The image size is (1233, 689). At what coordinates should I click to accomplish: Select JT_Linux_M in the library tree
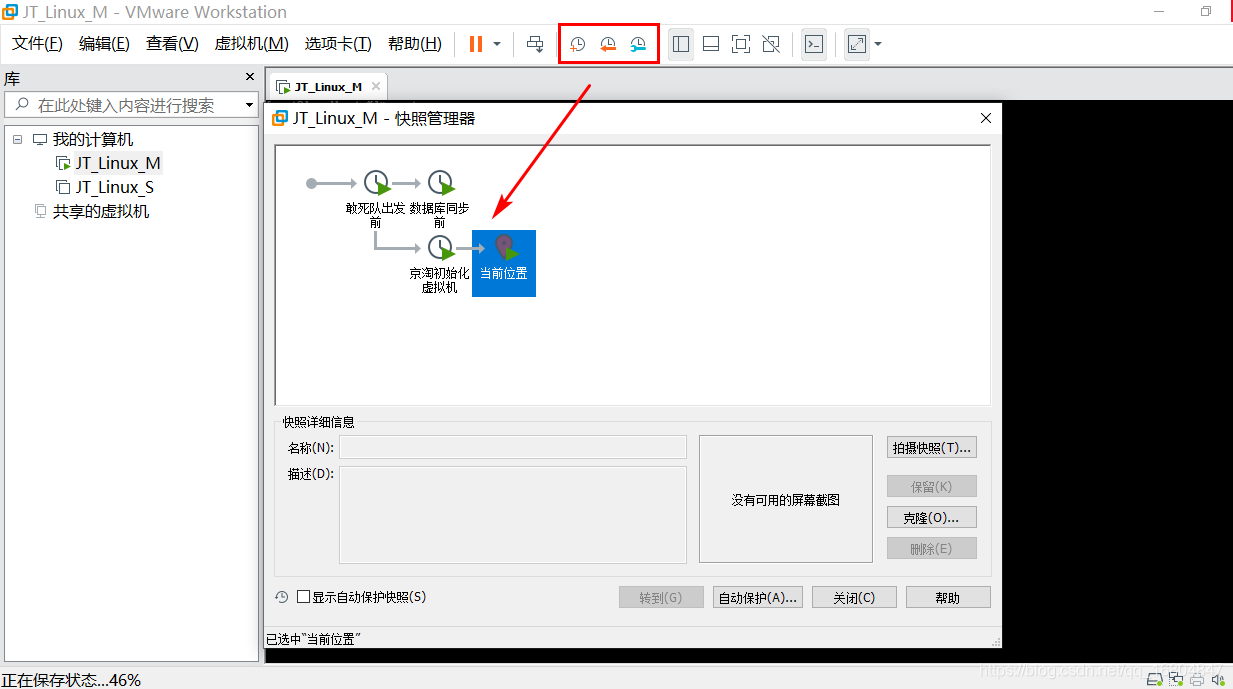[118, 163]
